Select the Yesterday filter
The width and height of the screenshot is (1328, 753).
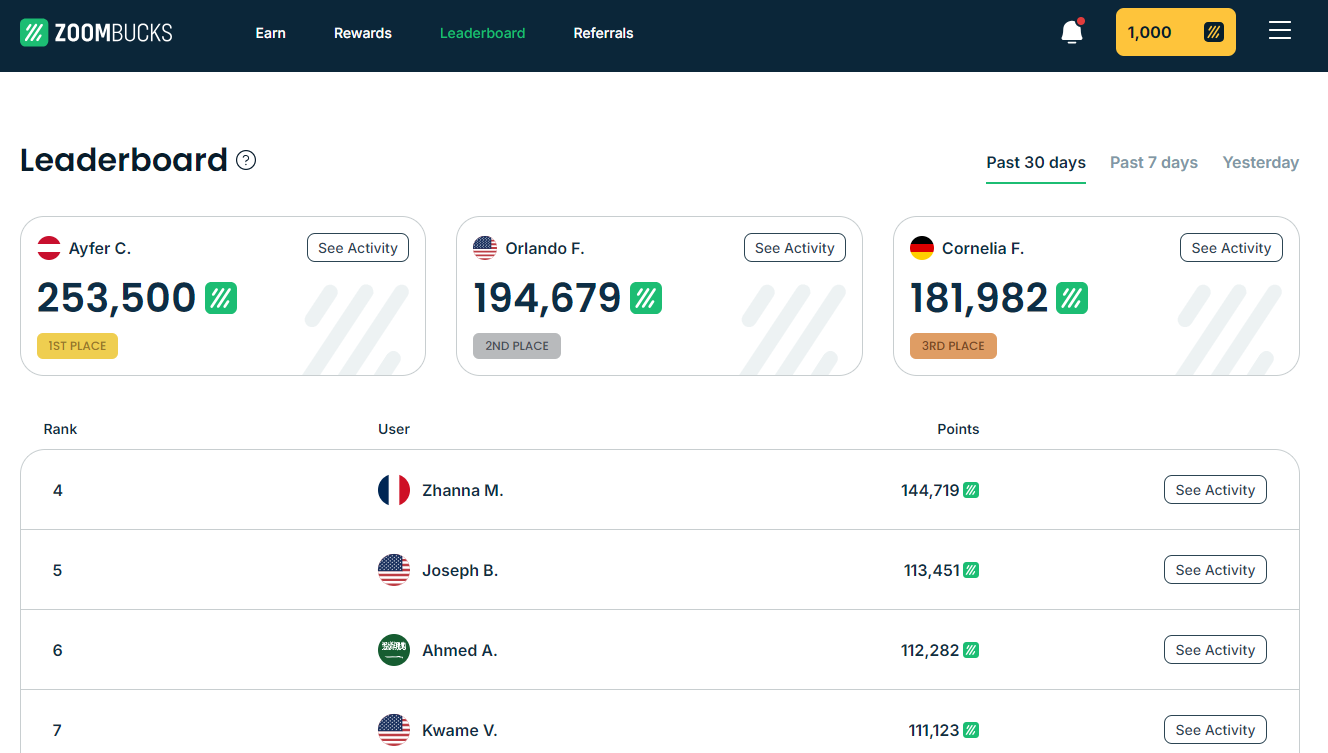click(1261, 162)
